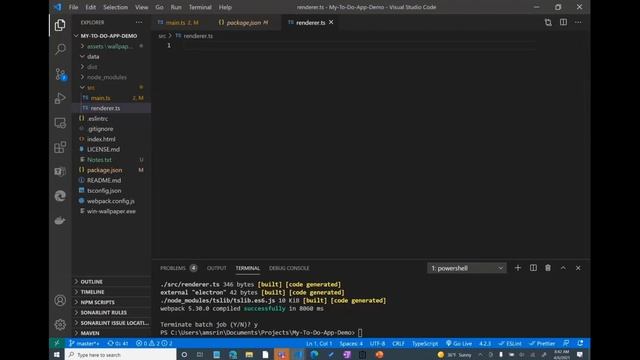Open the Source Control view

click(x=60, y=74)
